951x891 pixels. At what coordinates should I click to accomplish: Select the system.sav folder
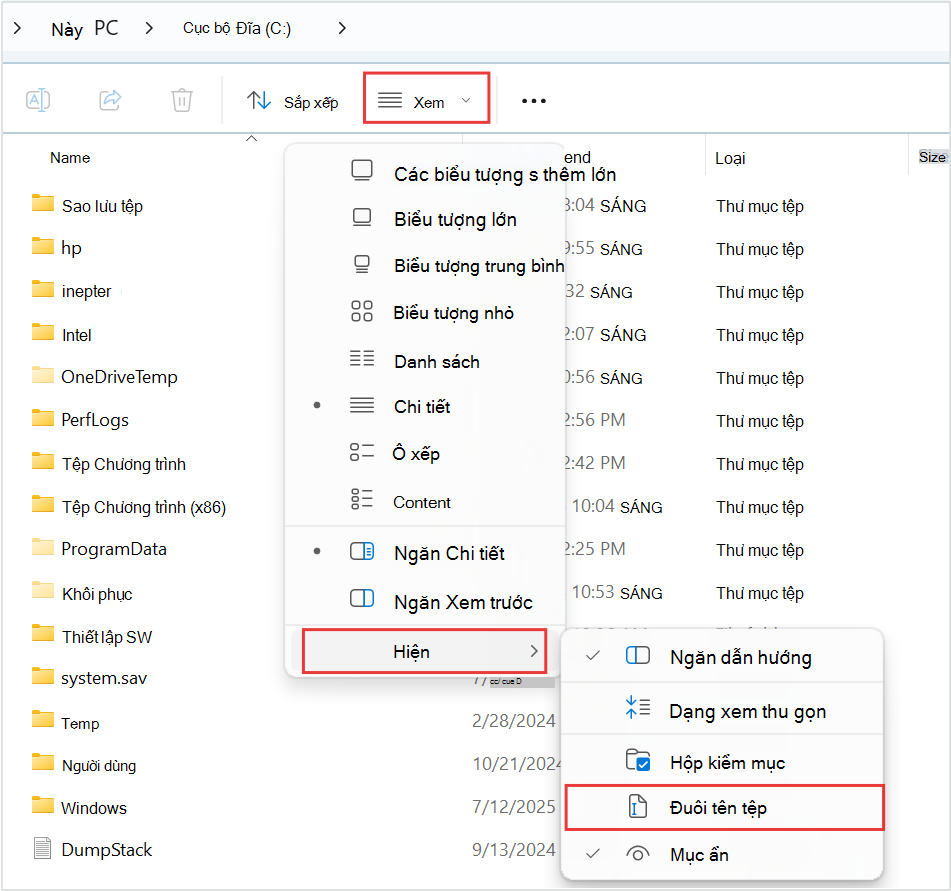[90, 677]
